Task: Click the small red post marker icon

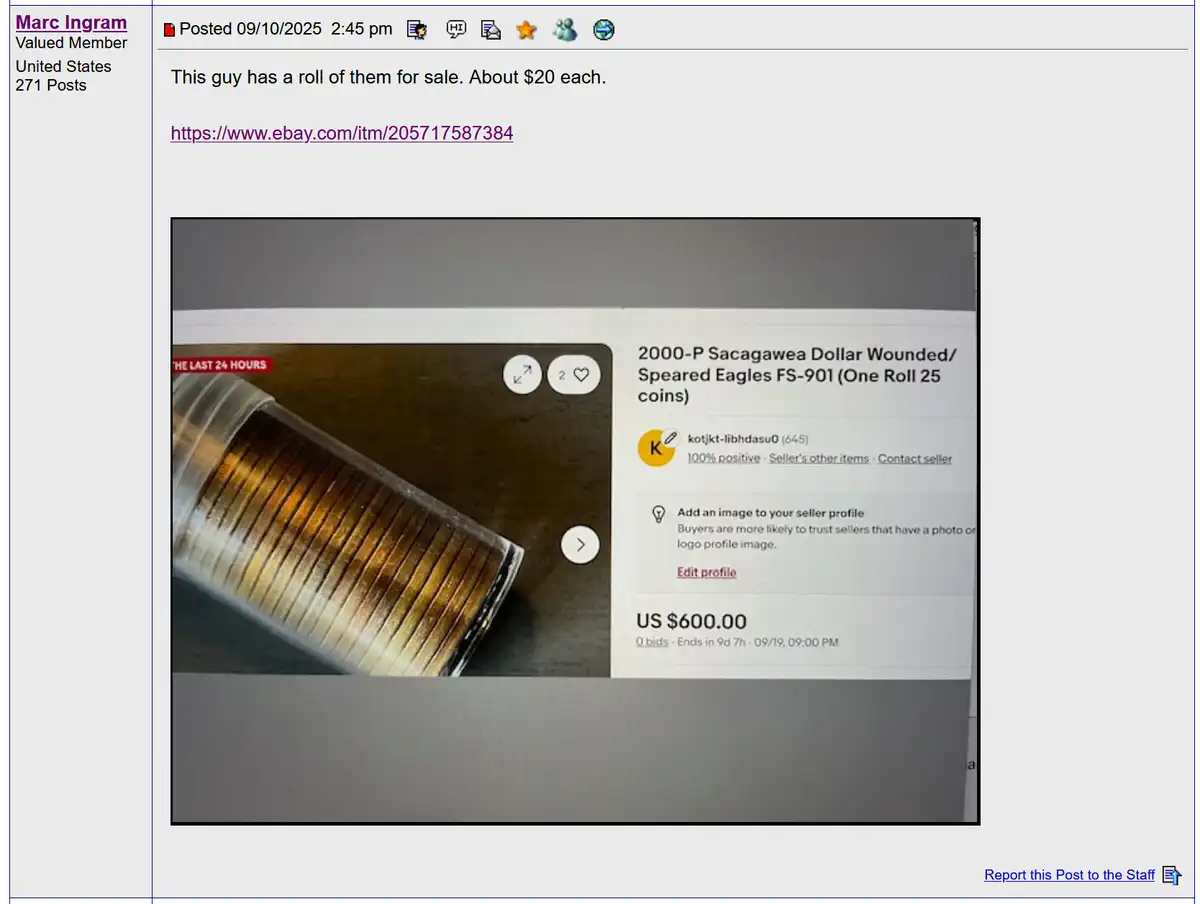Action: coord(169,30)
